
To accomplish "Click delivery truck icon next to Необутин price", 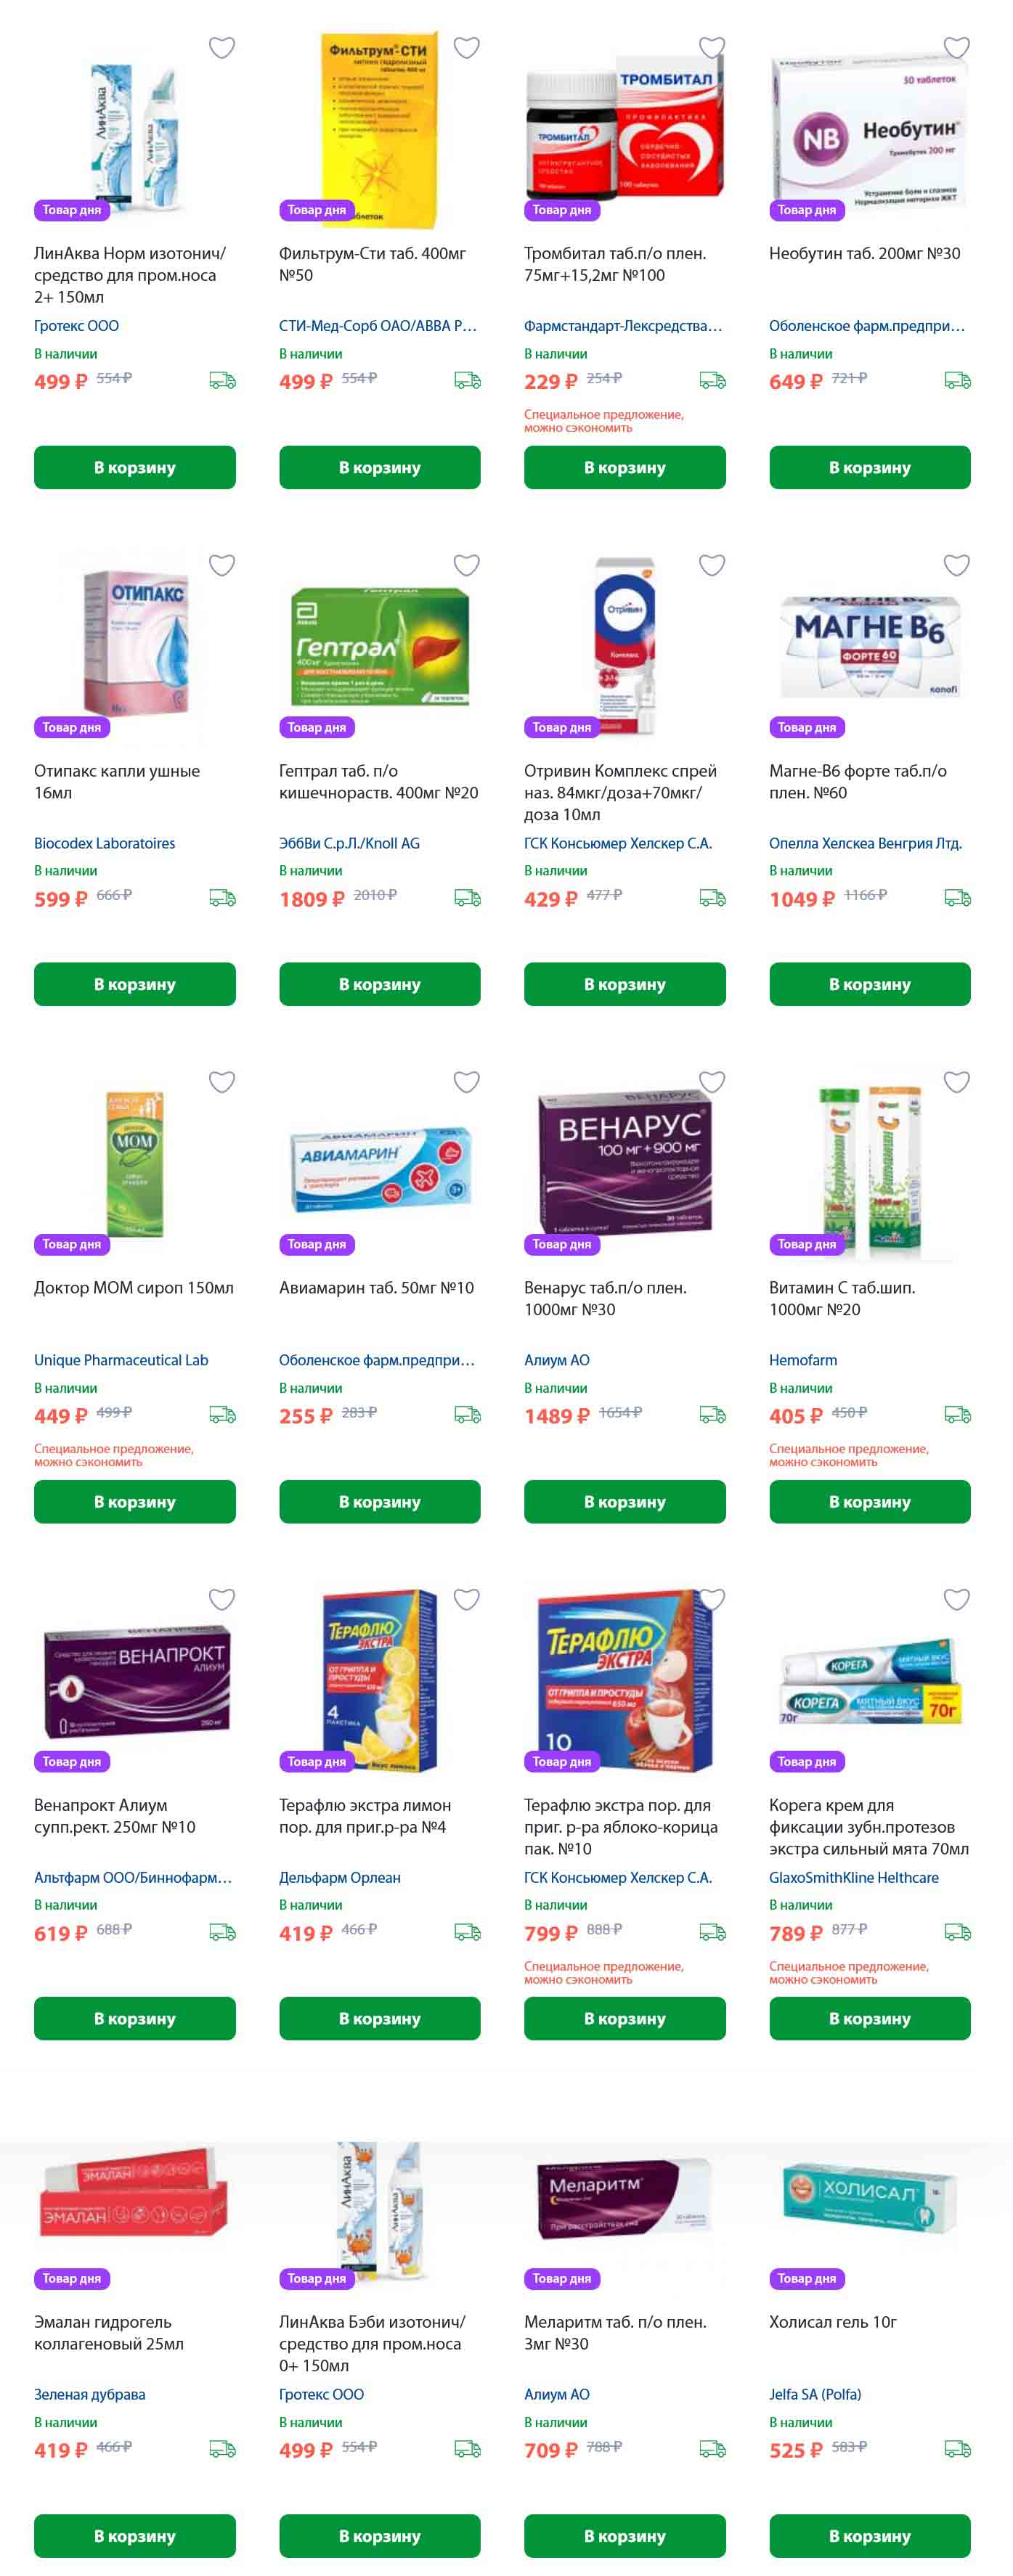I will 957,381.
